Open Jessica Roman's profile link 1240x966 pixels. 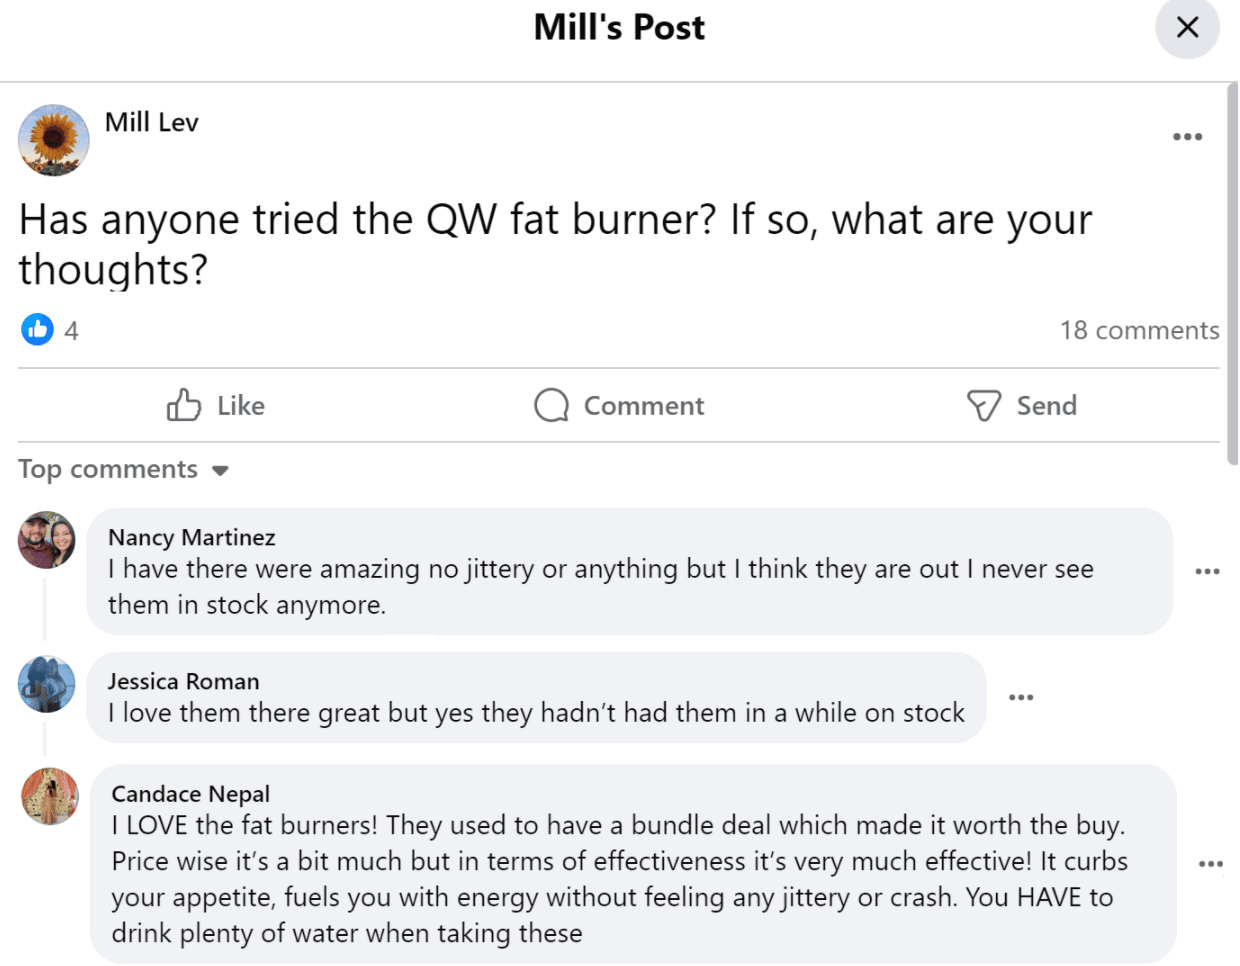point(184,681)
